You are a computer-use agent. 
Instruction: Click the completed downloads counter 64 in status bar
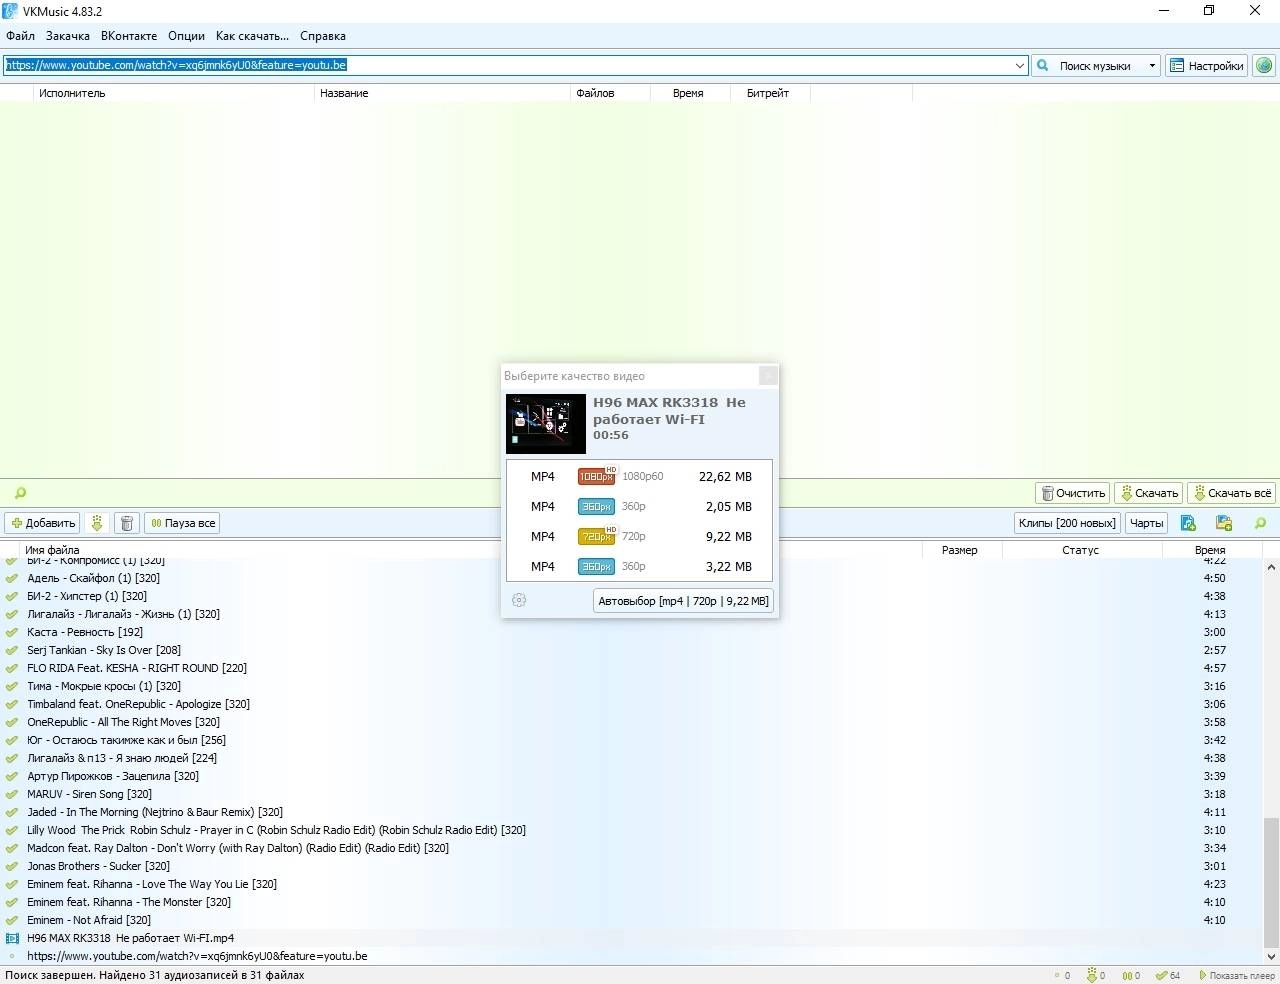(x=1168, y=975)
